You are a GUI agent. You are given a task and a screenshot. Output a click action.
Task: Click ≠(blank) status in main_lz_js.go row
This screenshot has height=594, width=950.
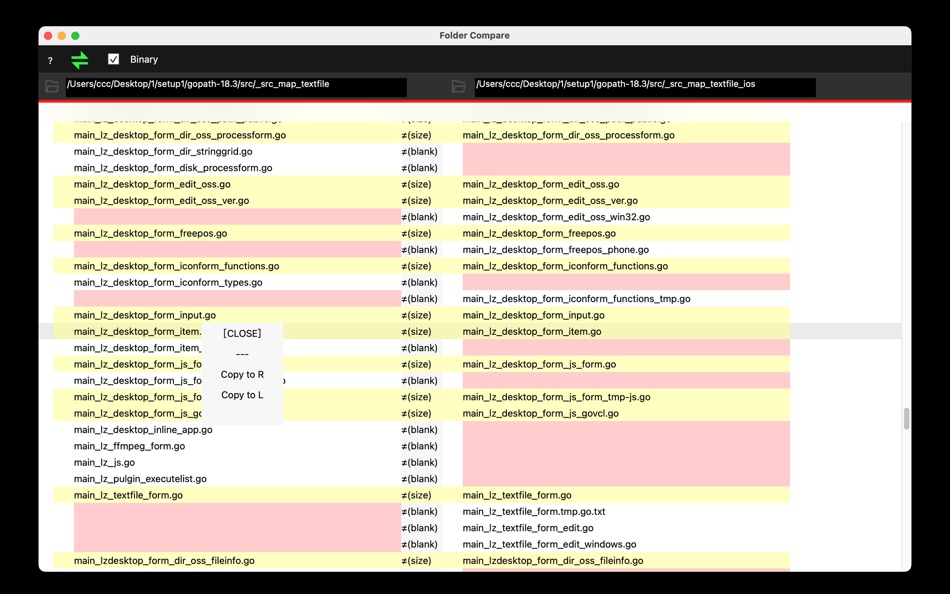[419, 462]
